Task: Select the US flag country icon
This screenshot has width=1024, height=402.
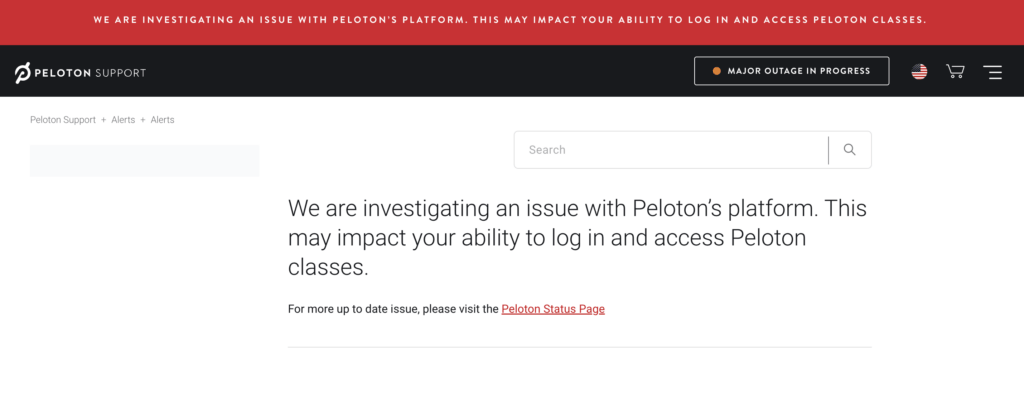Action: [919, 72]
